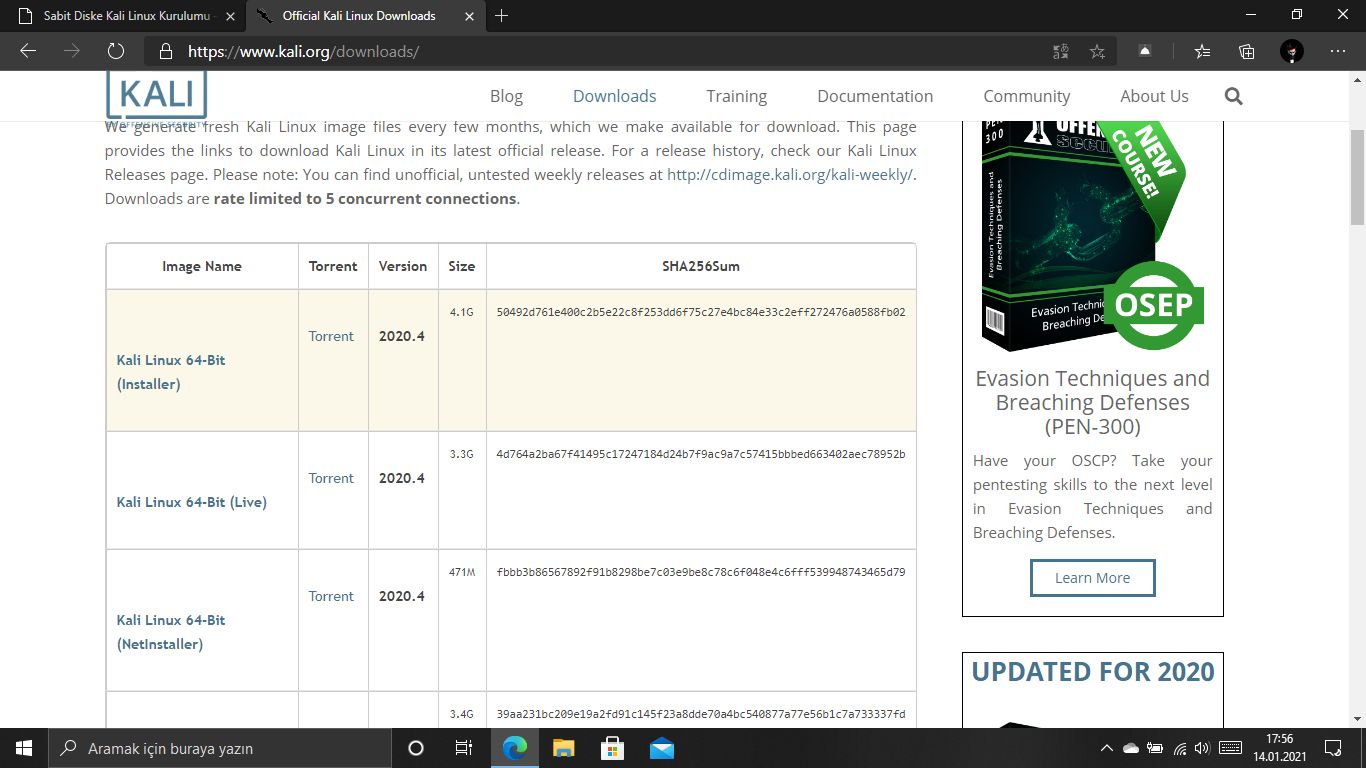The image size is (1366, 768).
Task: Click the page vertical scrollbar thumb
Action: [1357, 178]
